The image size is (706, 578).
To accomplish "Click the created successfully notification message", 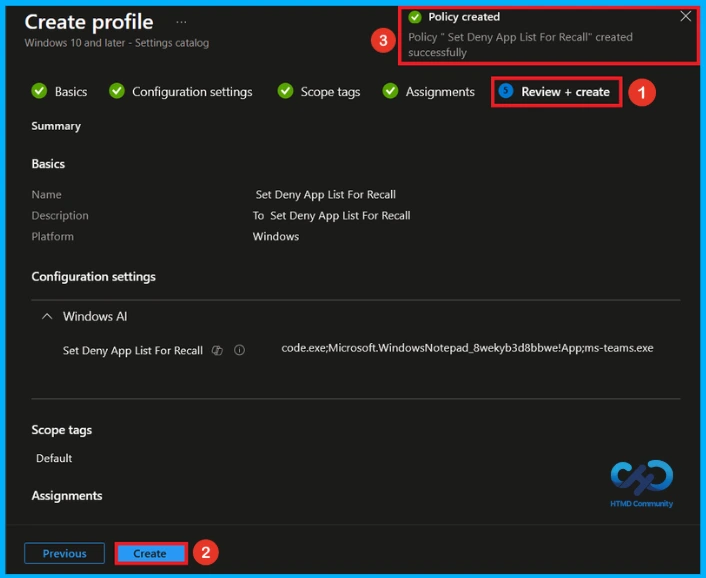I will point(520,45).
